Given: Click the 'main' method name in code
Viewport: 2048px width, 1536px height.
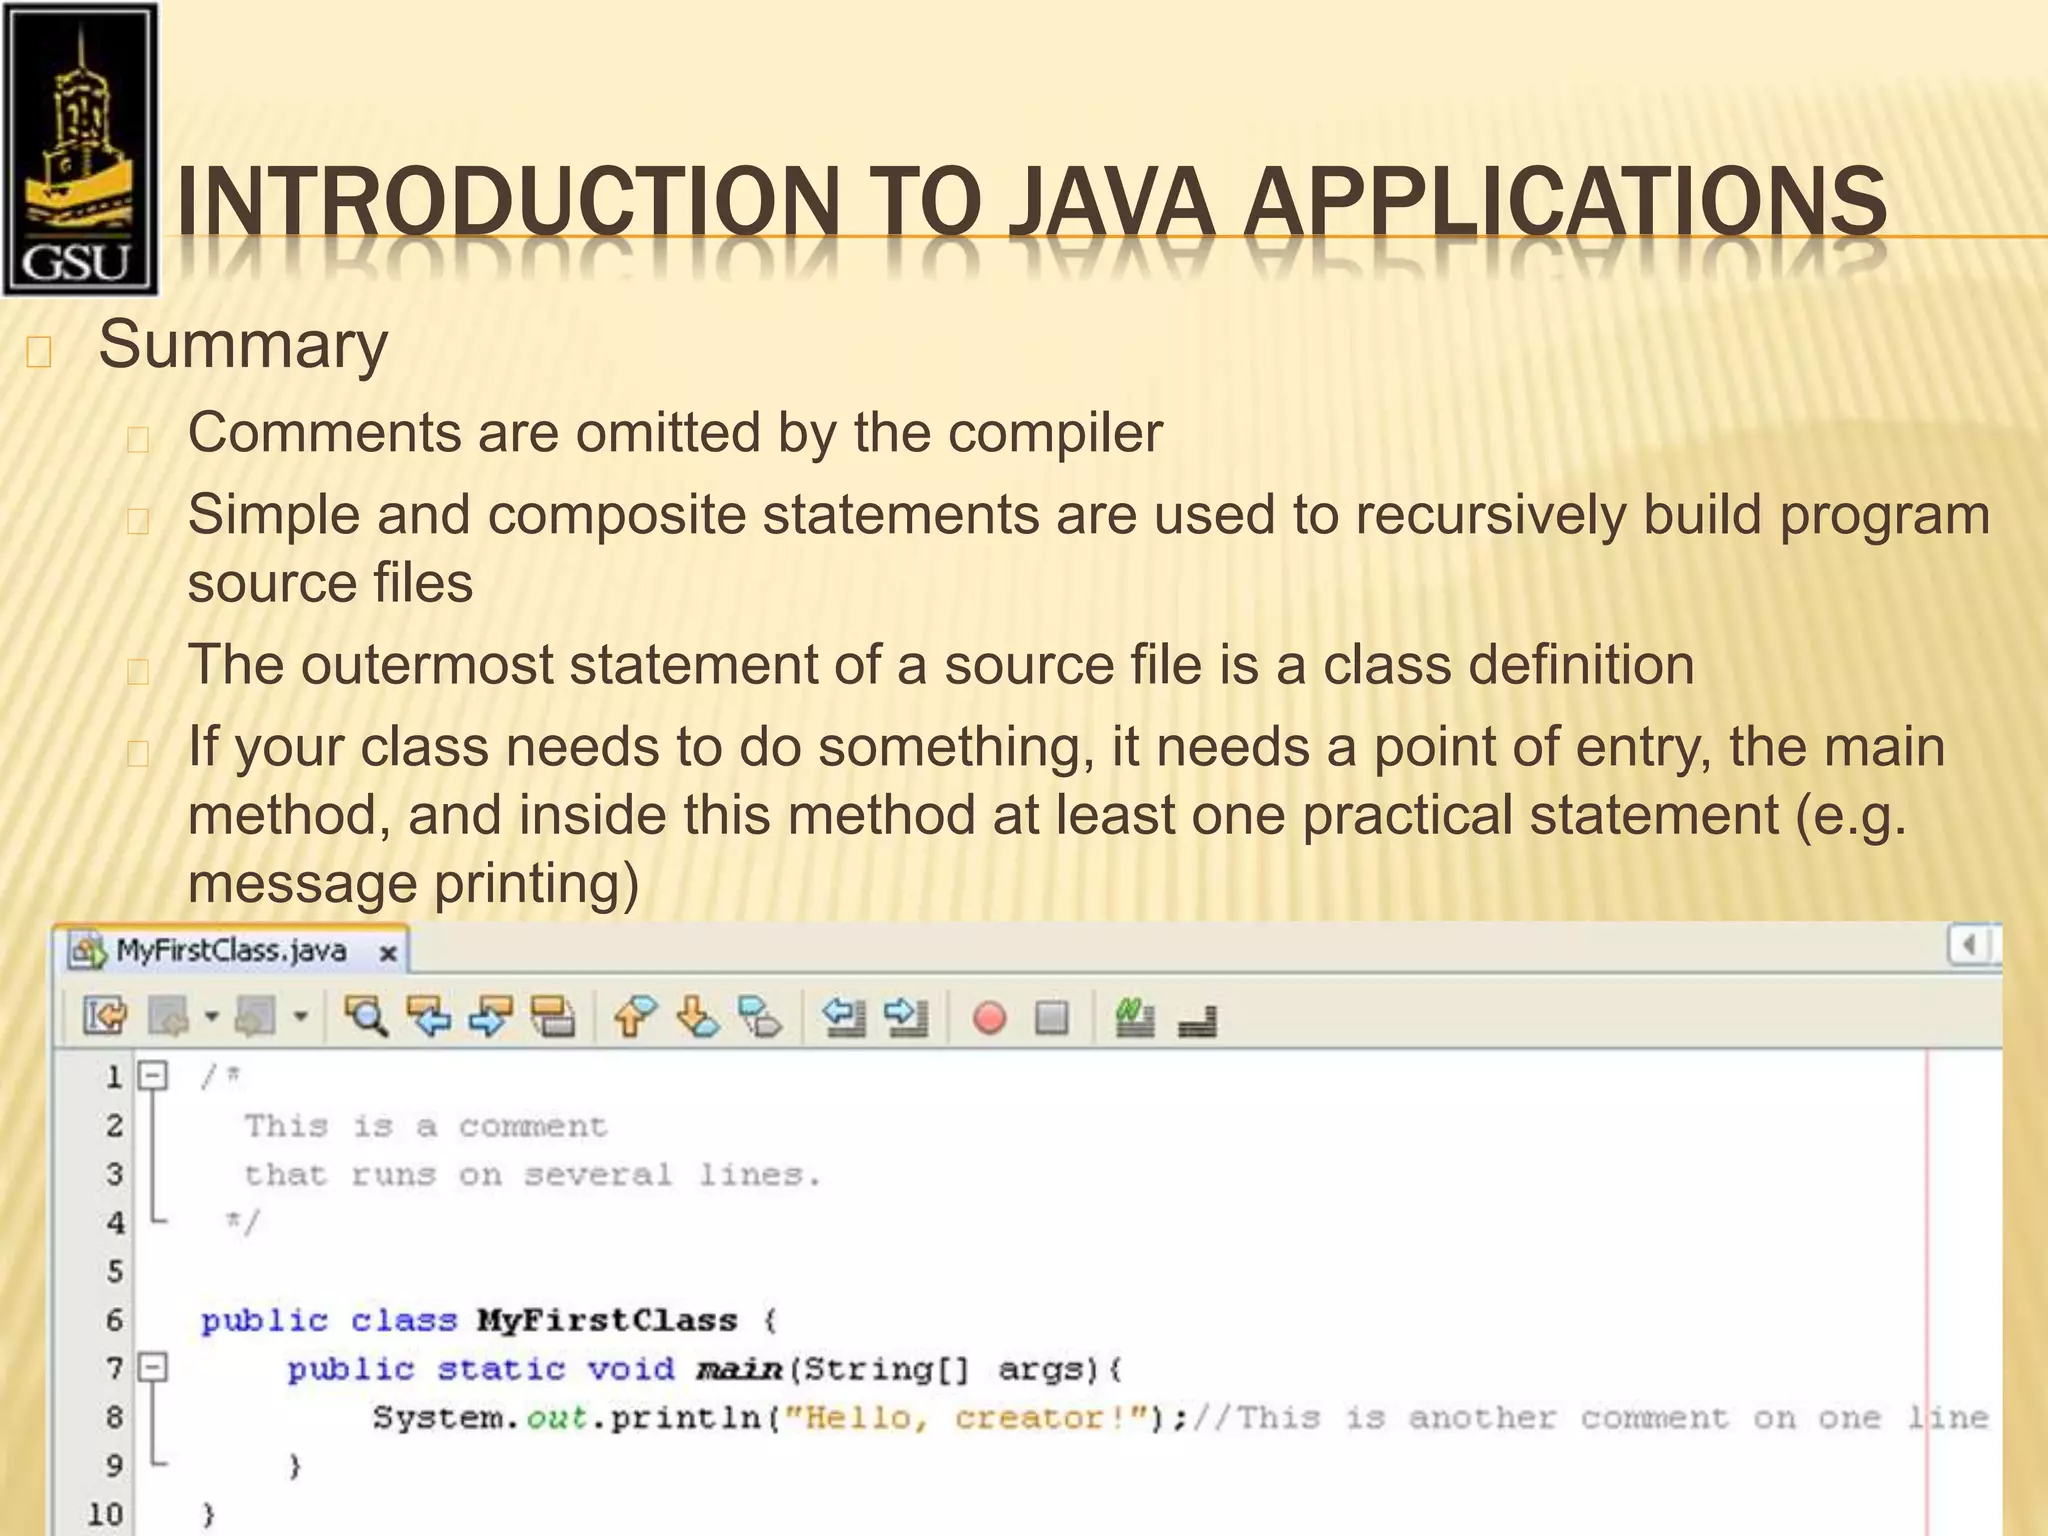Looking at the screenshot, I should click(x=739, y=1368).
